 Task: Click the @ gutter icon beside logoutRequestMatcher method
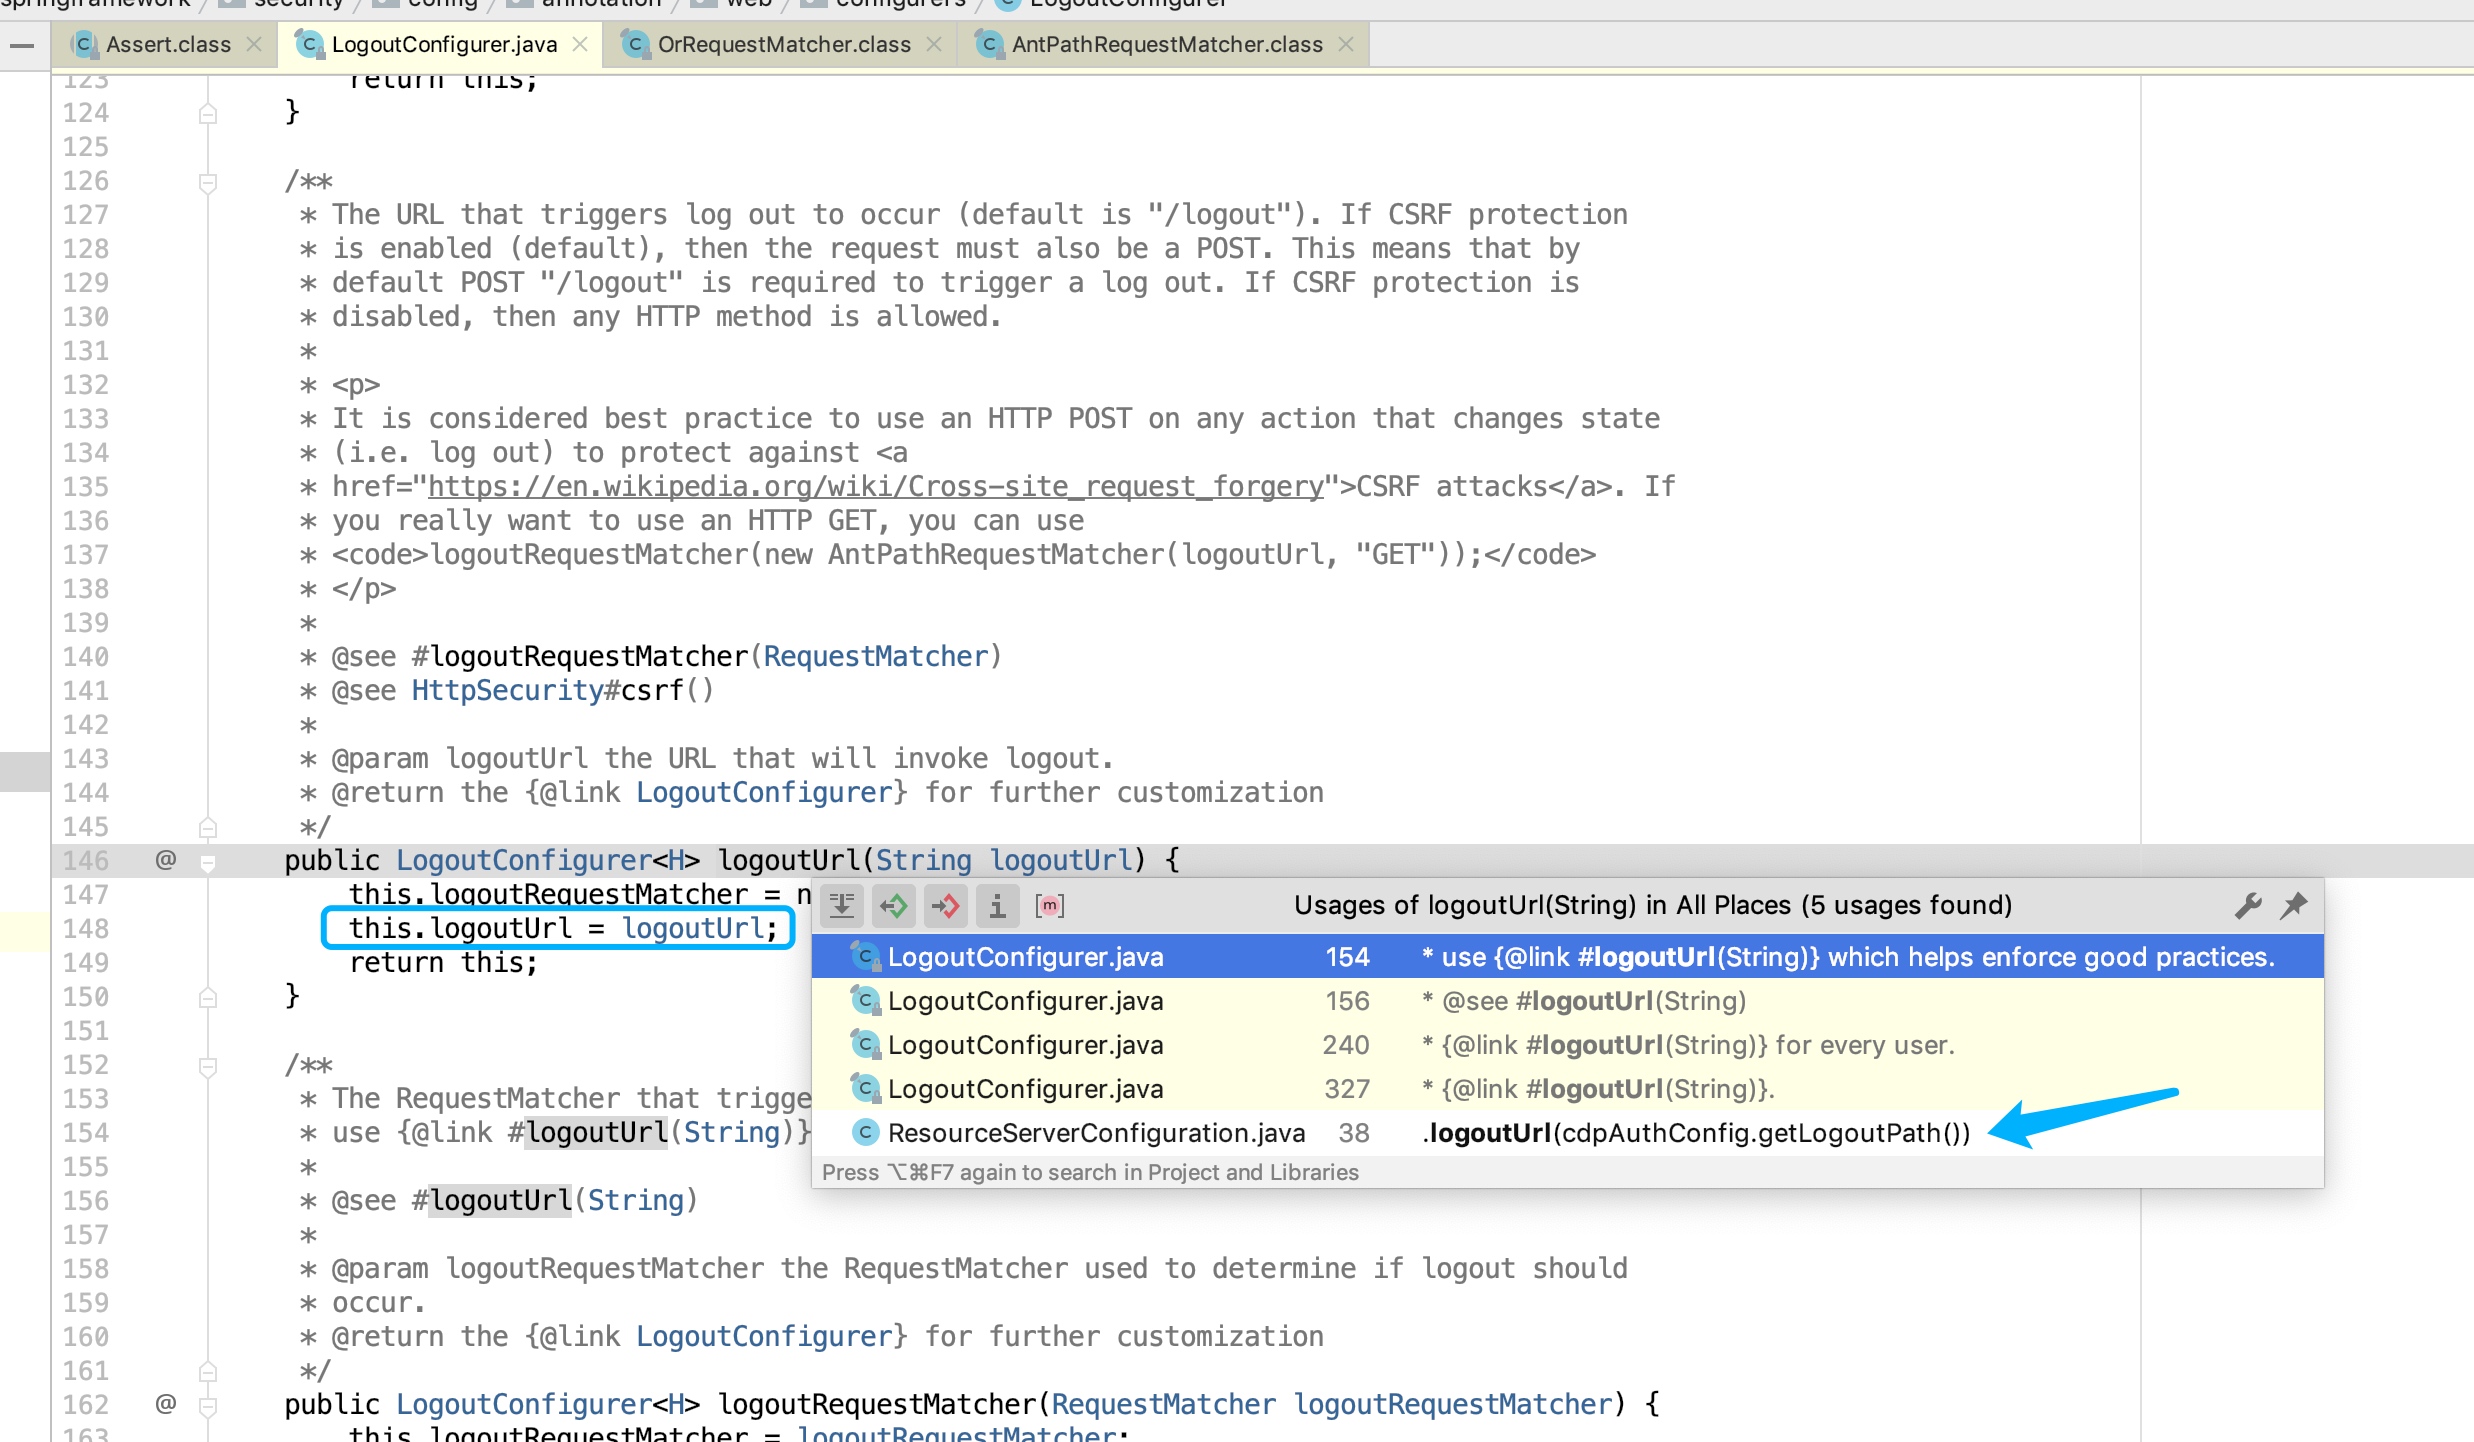click(165, 1404)
